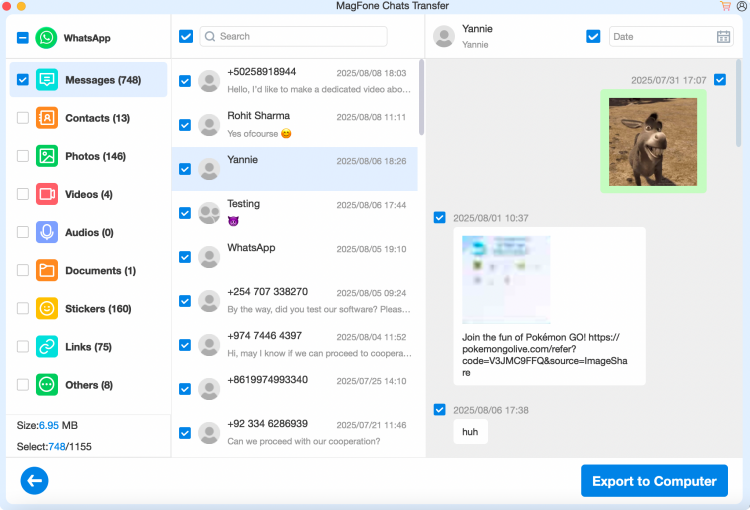Click the message pane scrollbar
Viewport: 750px width, 510px height.
[x=739, y=103]
